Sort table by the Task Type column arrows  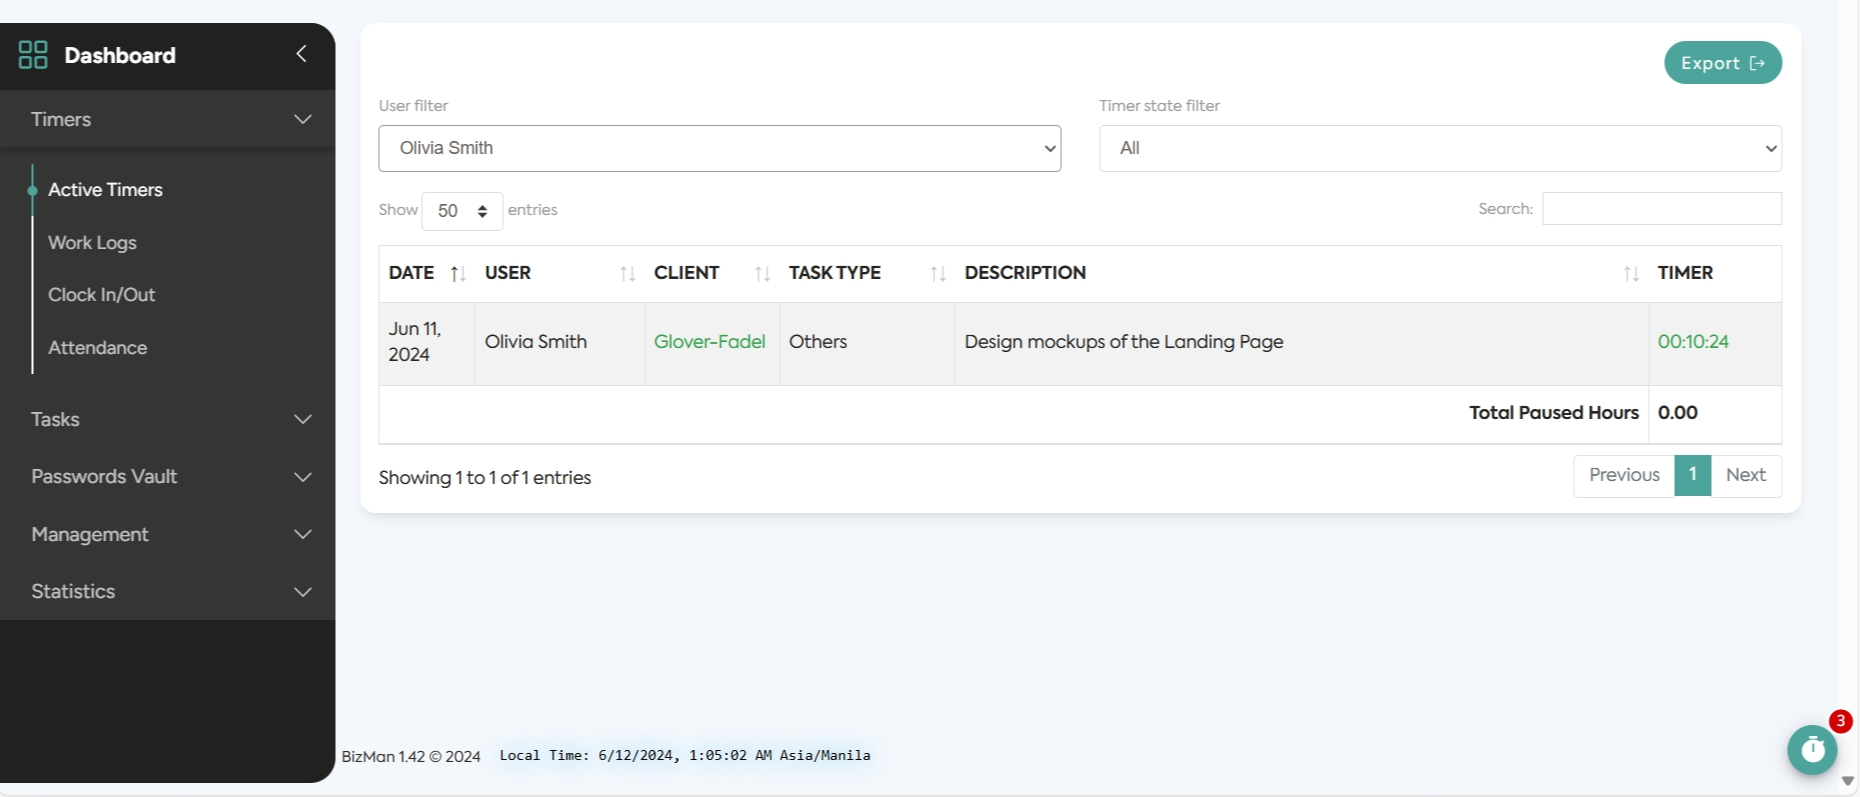937,274
